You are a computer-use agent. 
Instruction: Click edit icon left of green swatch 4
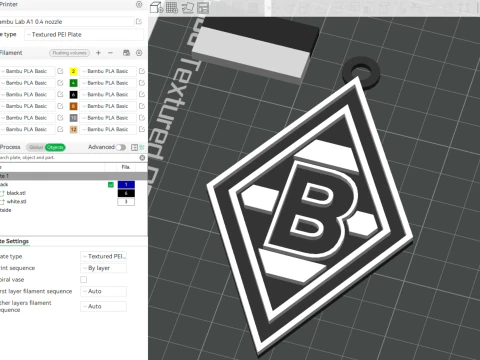60,83
